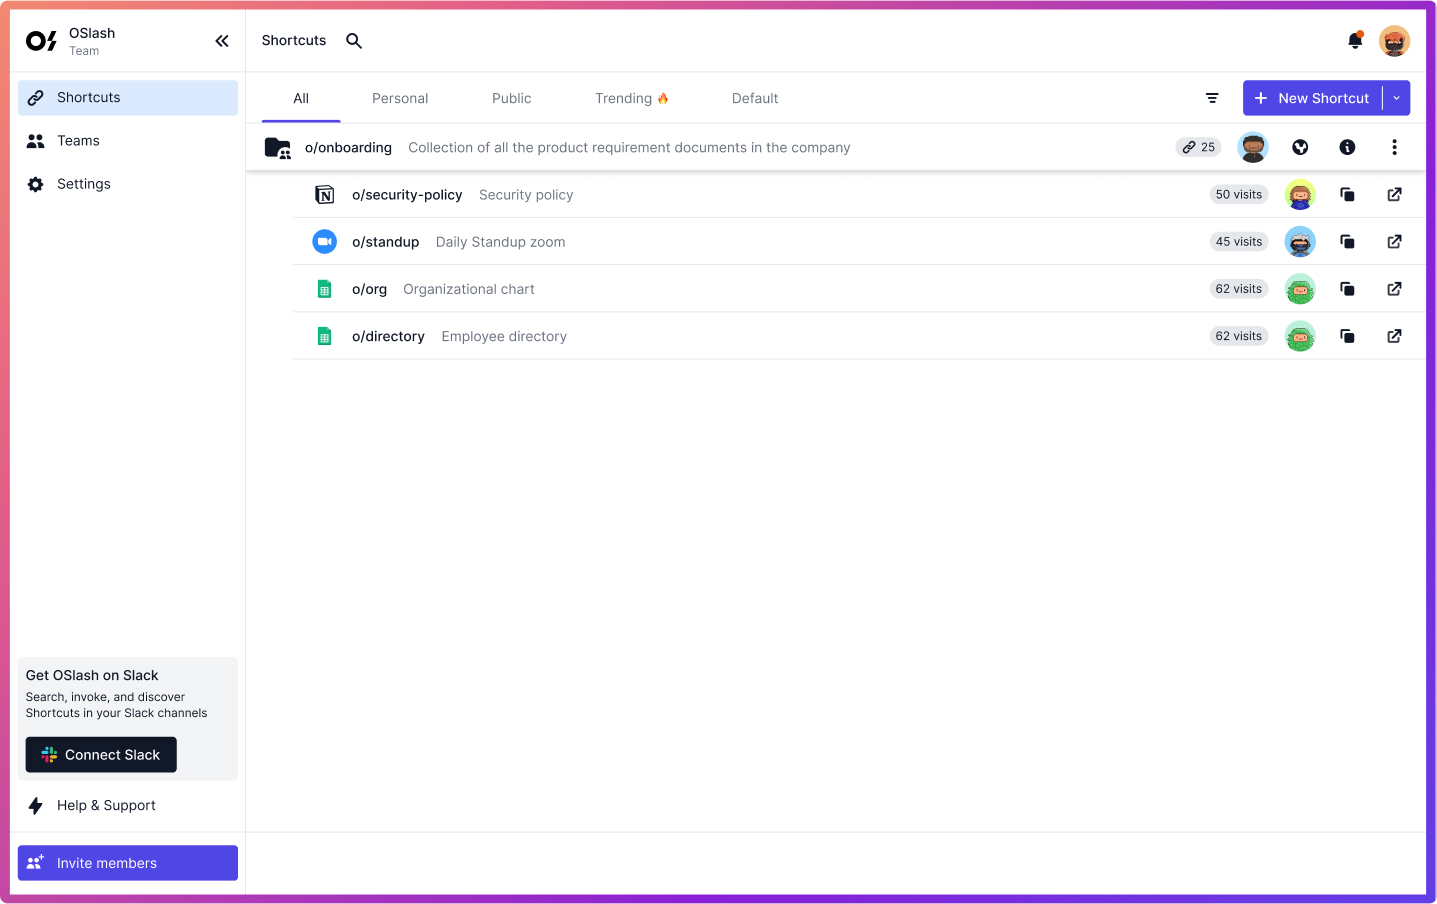
Task: Click the user profile avatar at top right
Action: (1394, 41)
